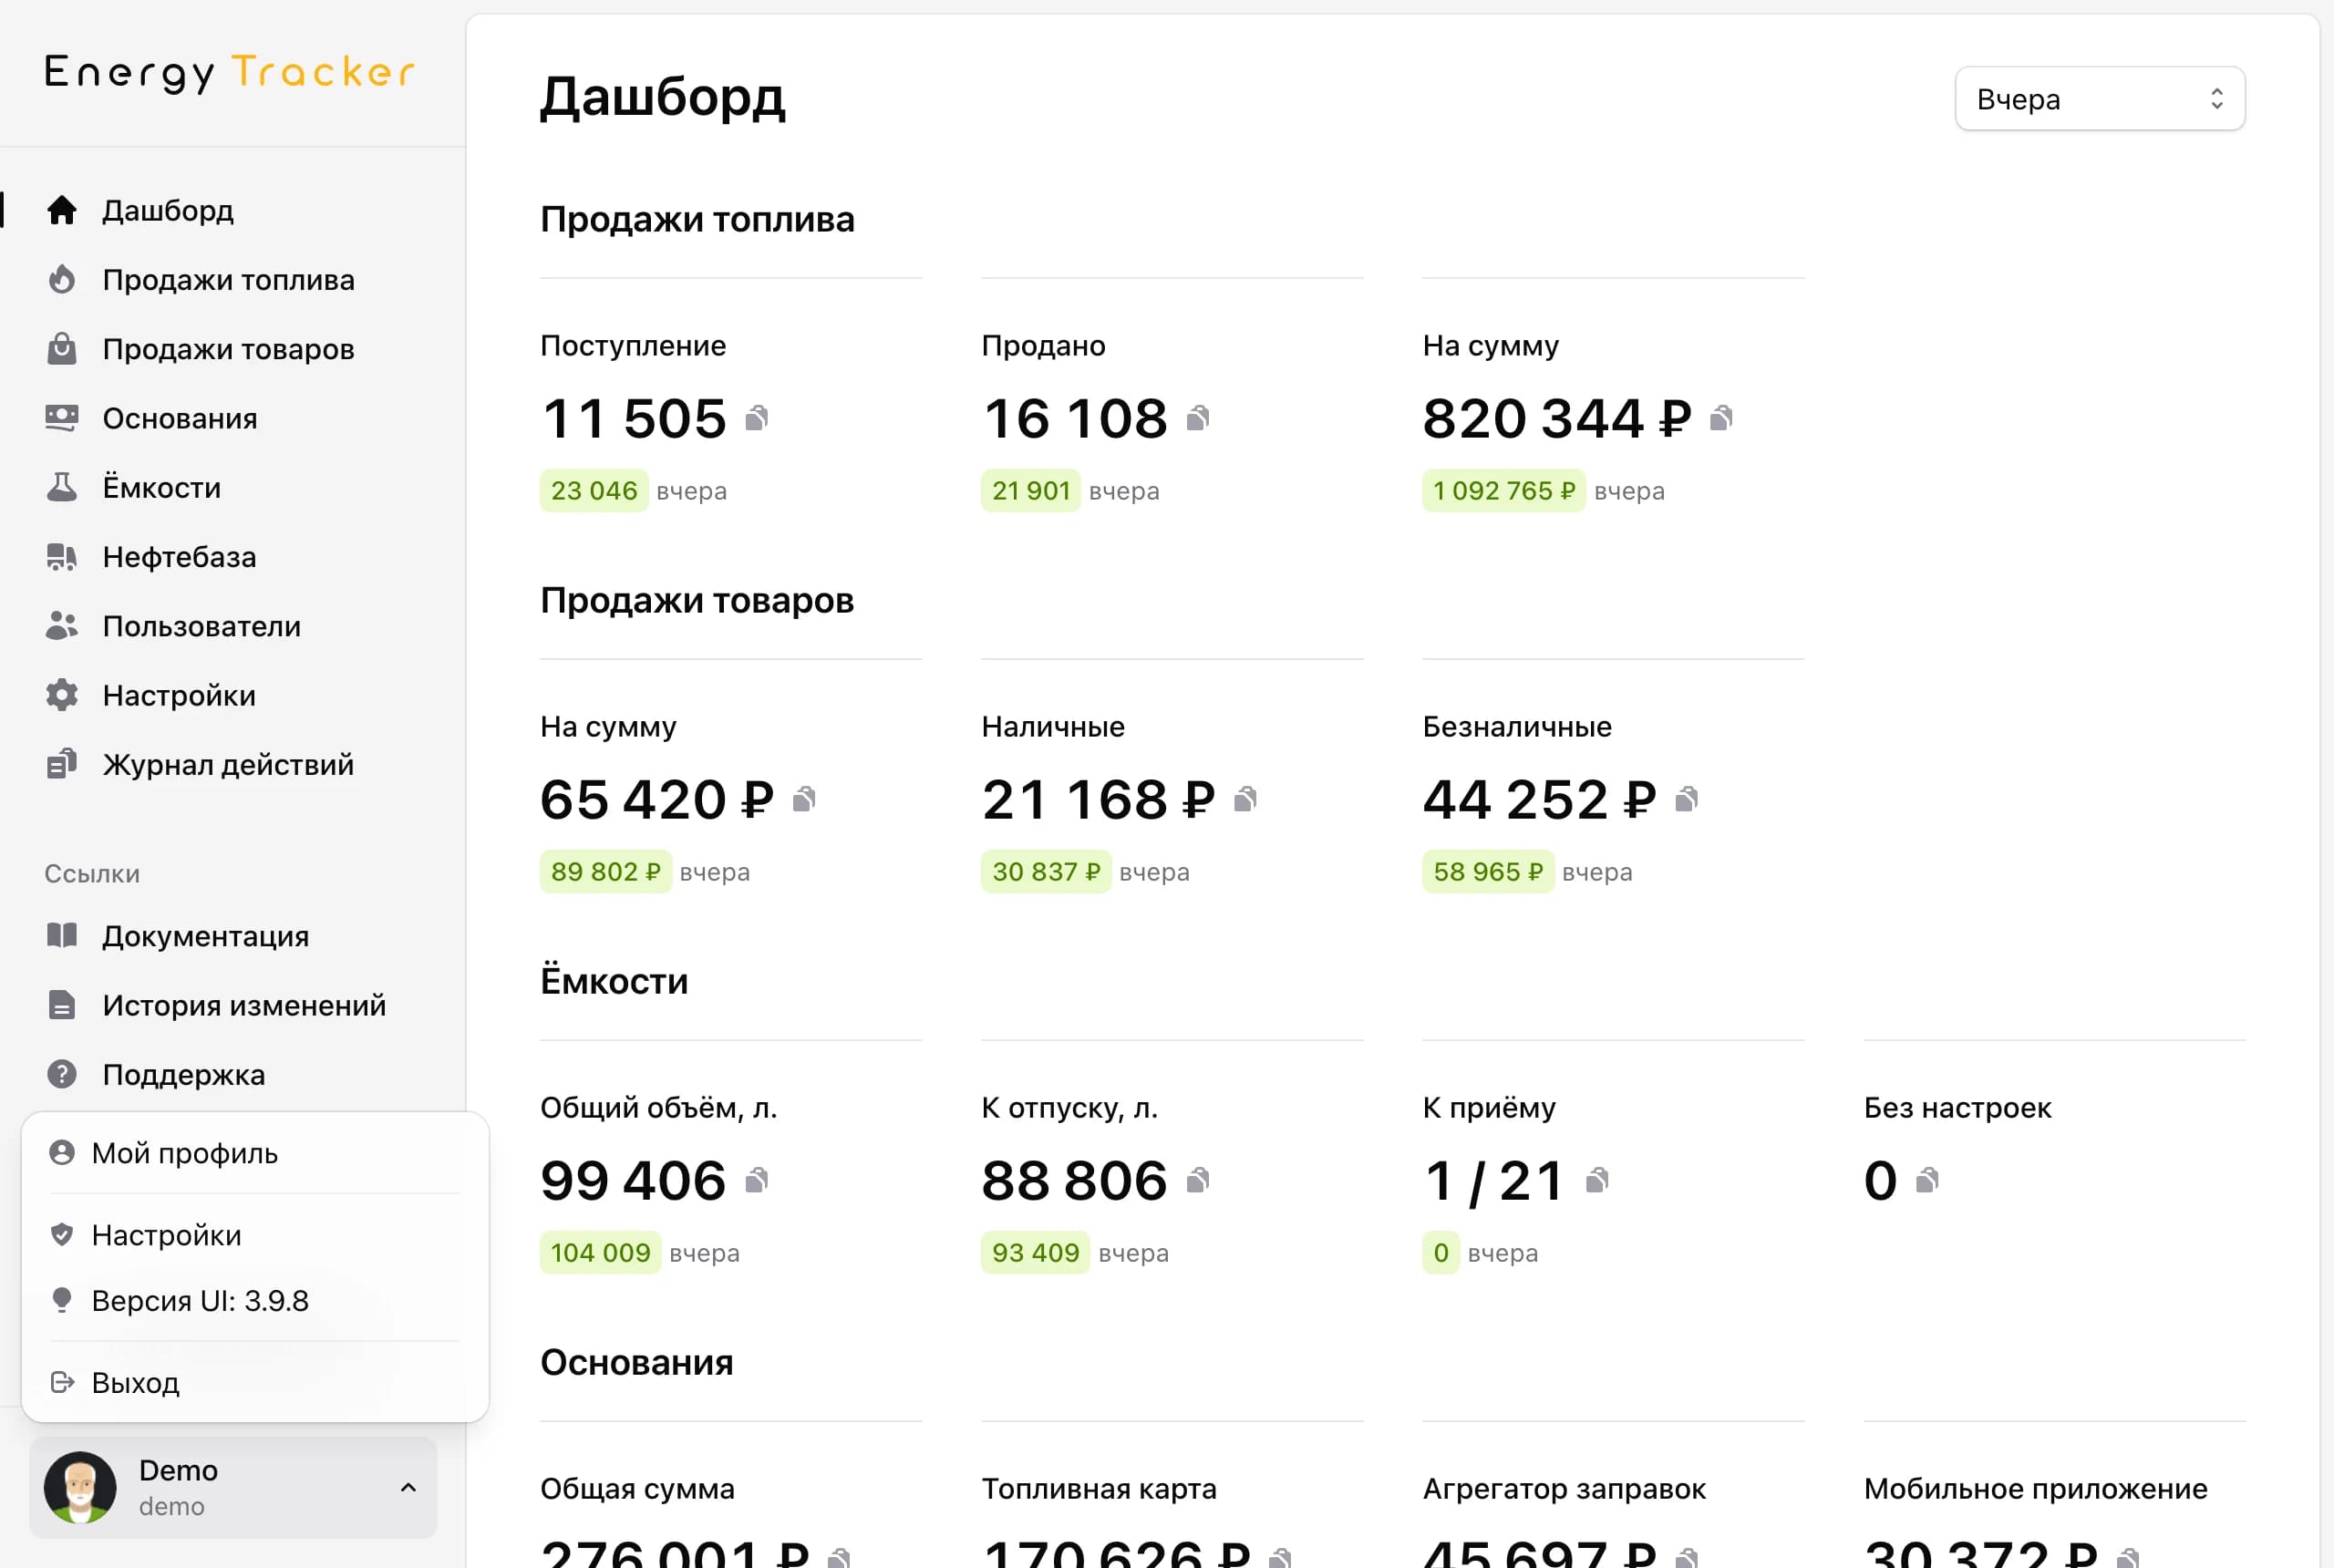Click the truck icon for Нефтебаза
Image resolution: width=2334 pixels, height=1568 pixels.
pyautogui.click(x=62, y=557)
